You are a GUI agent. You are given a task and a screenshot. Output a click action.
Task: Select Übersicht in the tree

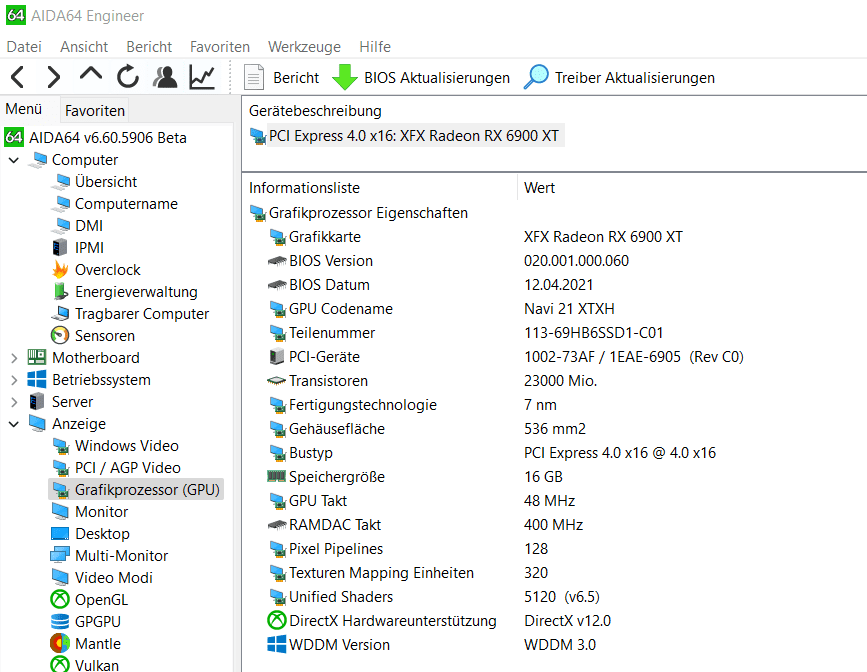coord(106,181)
